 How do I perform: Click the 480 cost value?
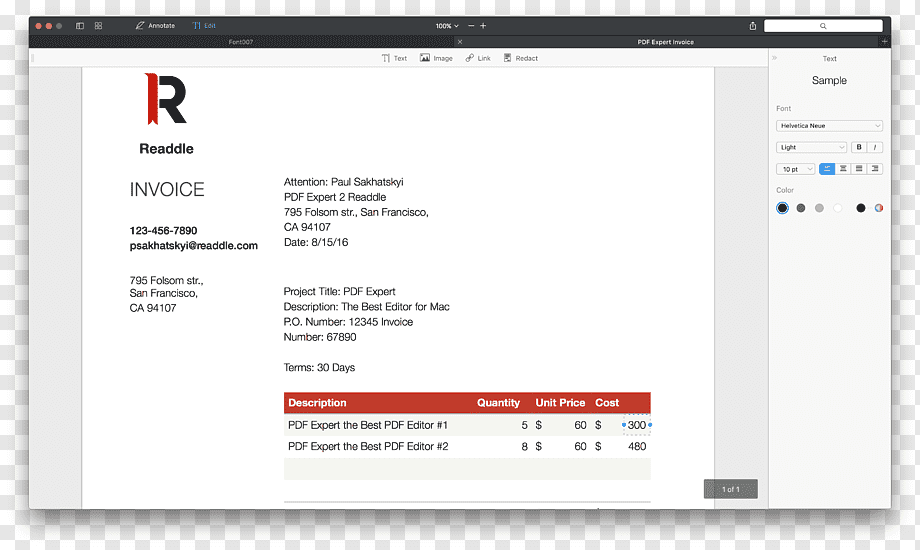click(x=637, y=447)
